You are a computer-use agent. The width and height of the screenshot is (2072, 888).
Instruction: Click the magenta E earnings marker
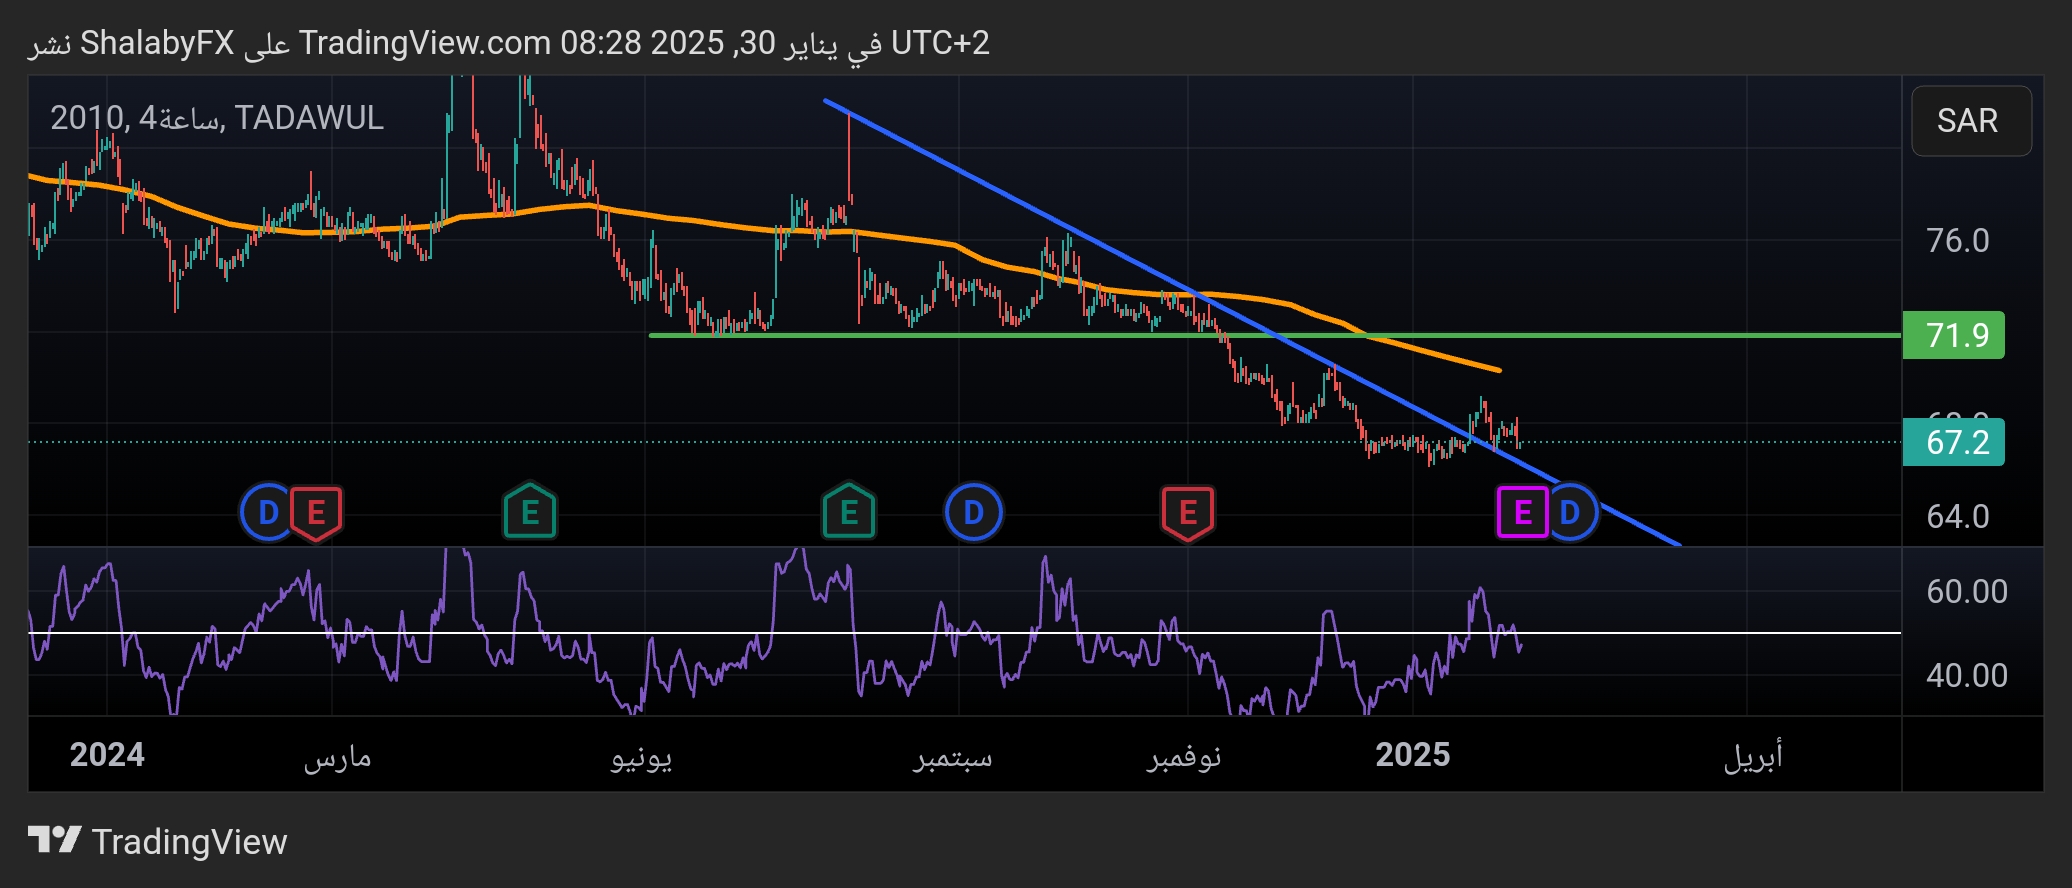[x=1521, y=512]
